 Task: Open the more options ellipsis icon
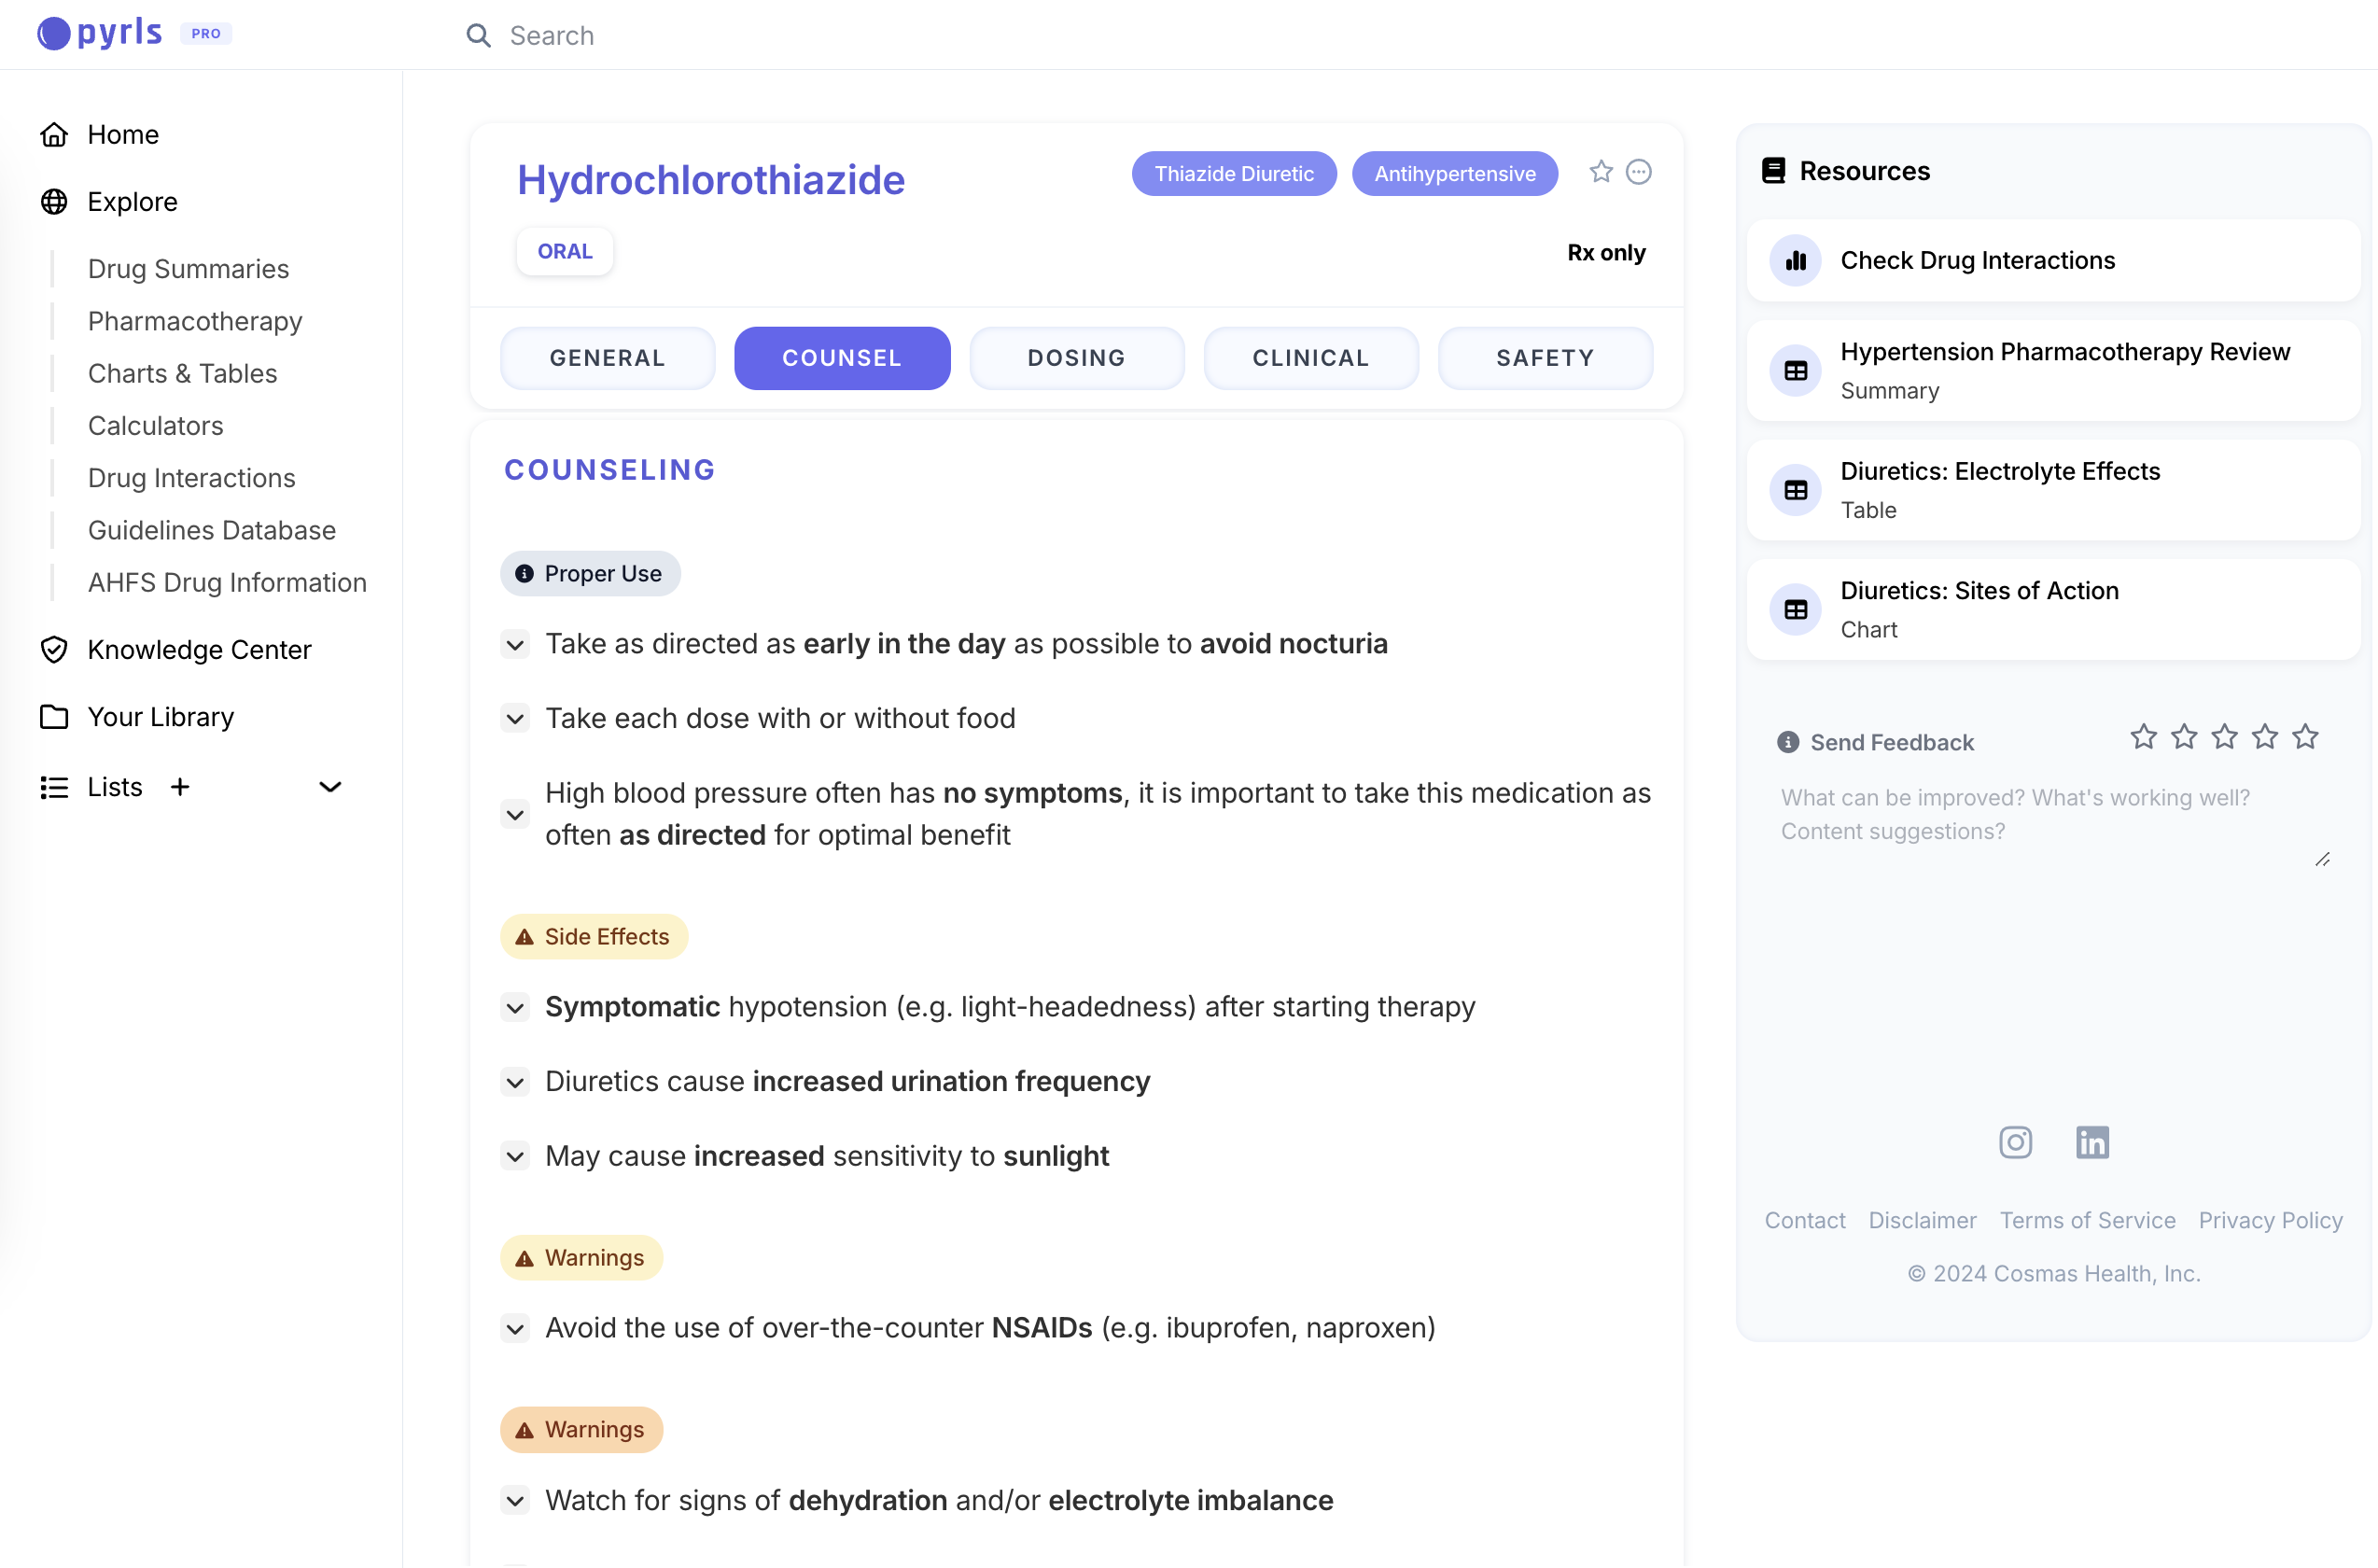(x=1638, y=172)
